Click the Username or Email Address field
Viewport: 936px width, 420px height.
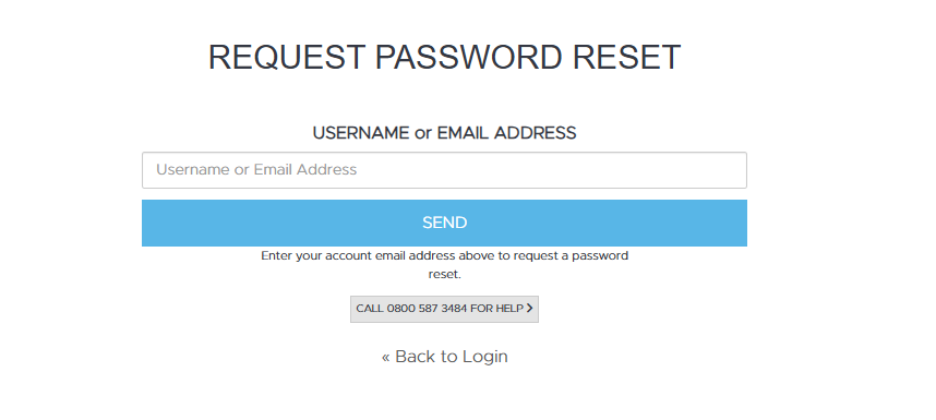click(444, 170)
